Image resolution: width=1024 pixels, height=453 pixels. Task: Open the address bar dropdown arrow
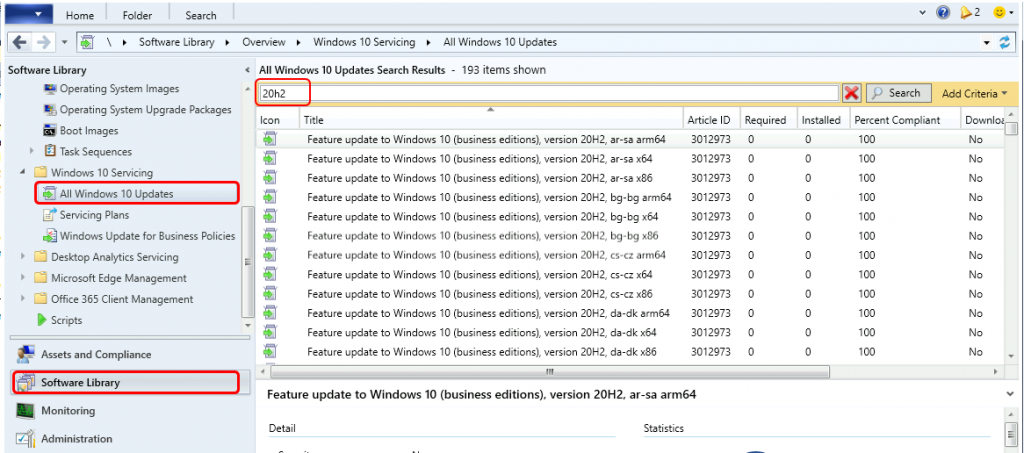click(986, 42)
